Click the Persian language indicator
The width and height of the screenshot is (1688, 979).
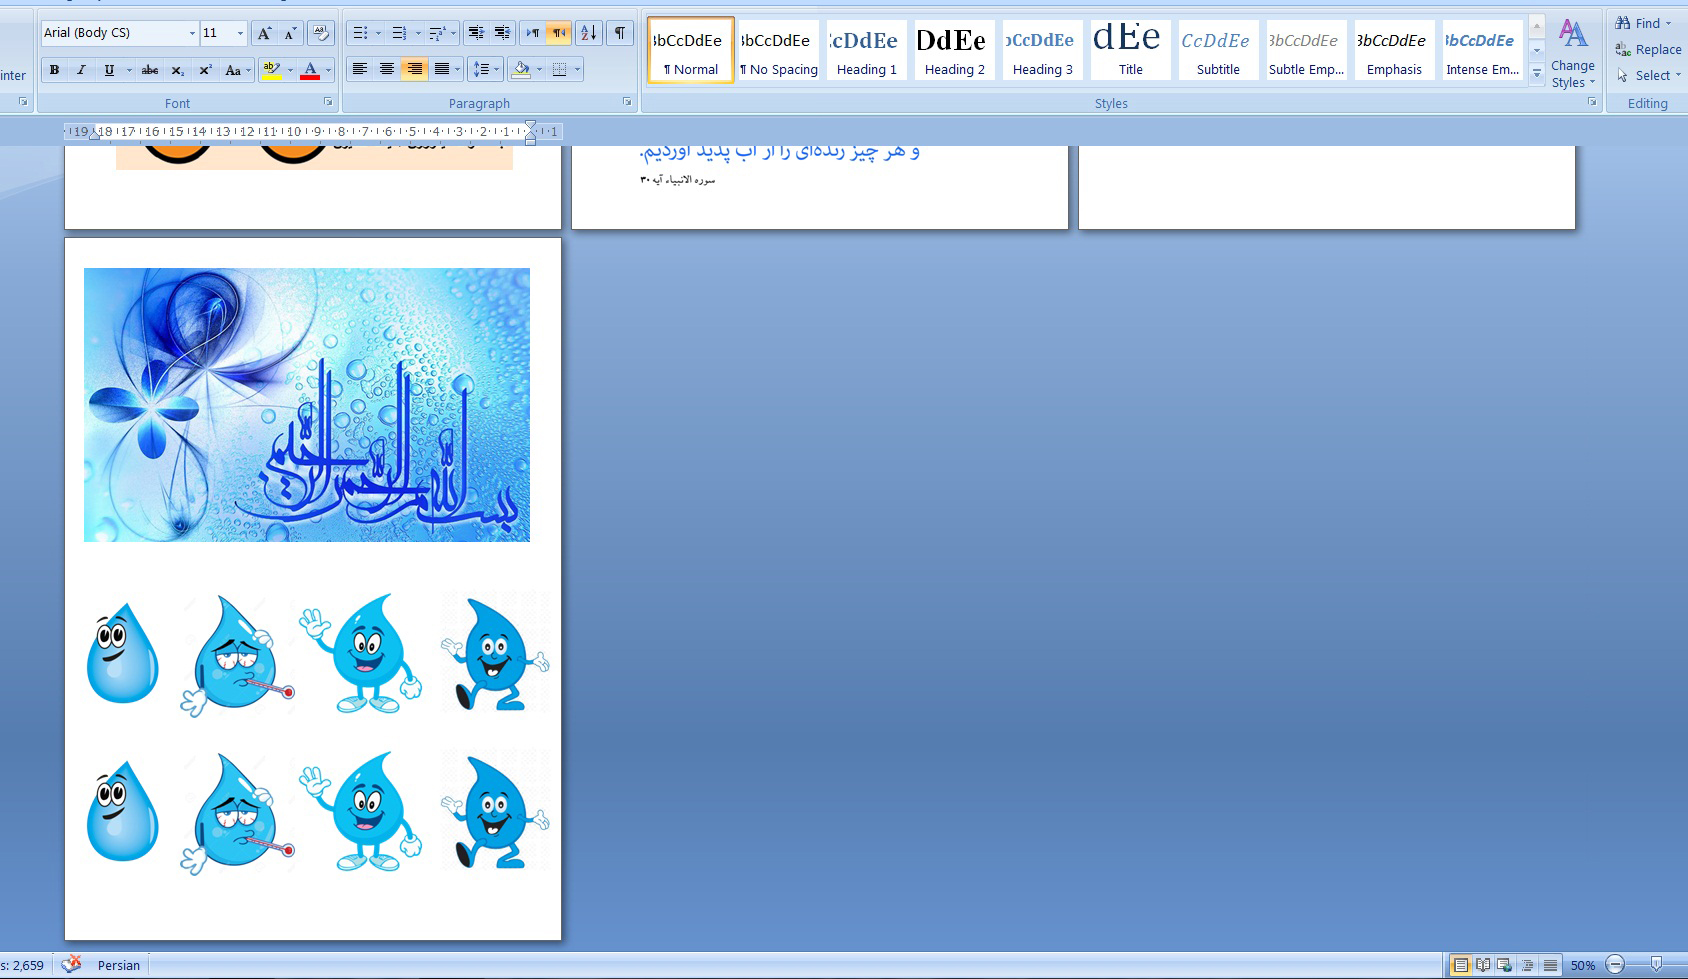coord(119,965)
